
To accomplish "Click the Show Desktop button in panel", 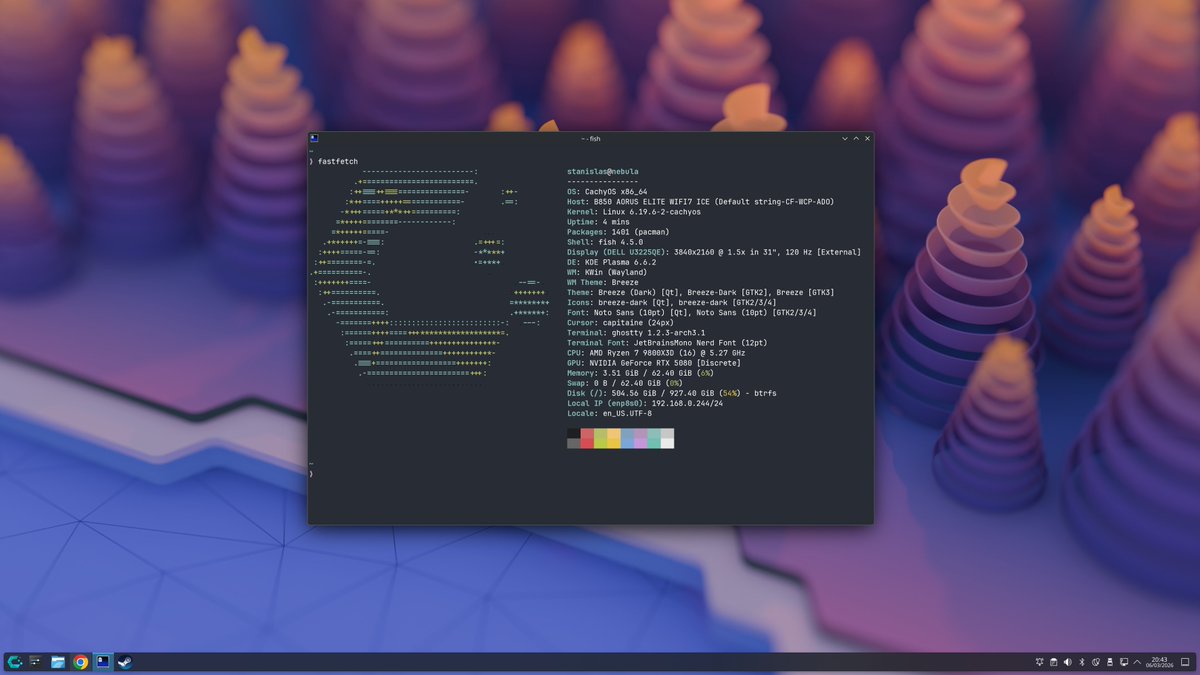I will 1185,662.
